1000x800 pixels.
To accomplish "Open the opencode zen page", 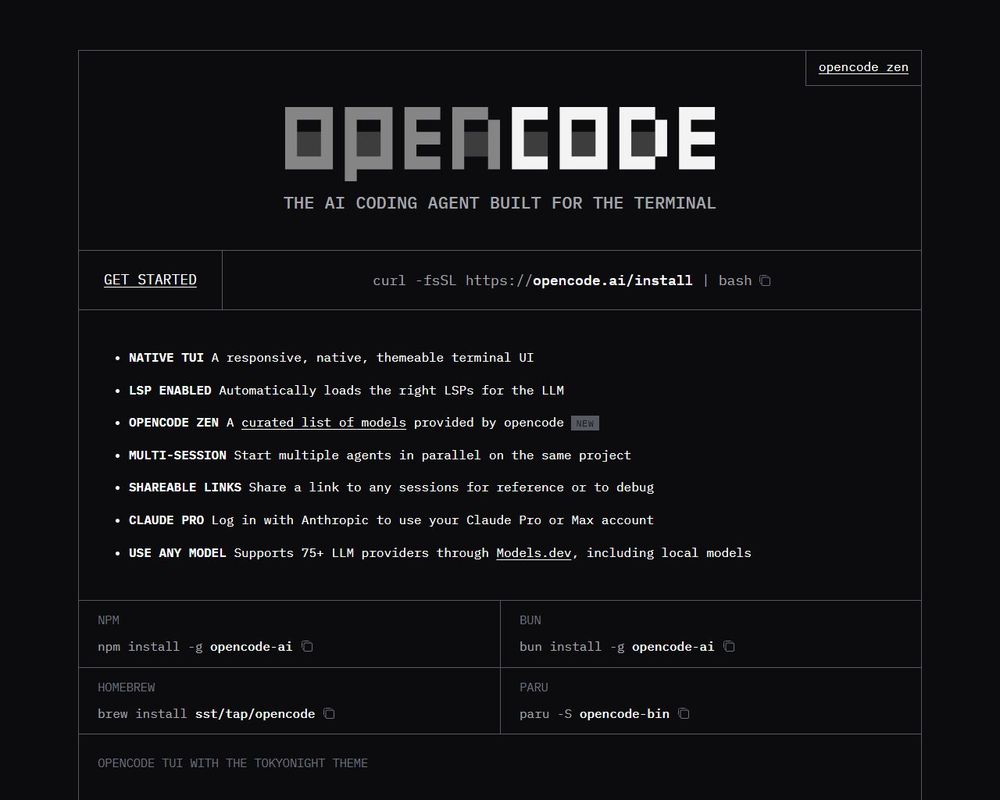I will pos(863,68).
